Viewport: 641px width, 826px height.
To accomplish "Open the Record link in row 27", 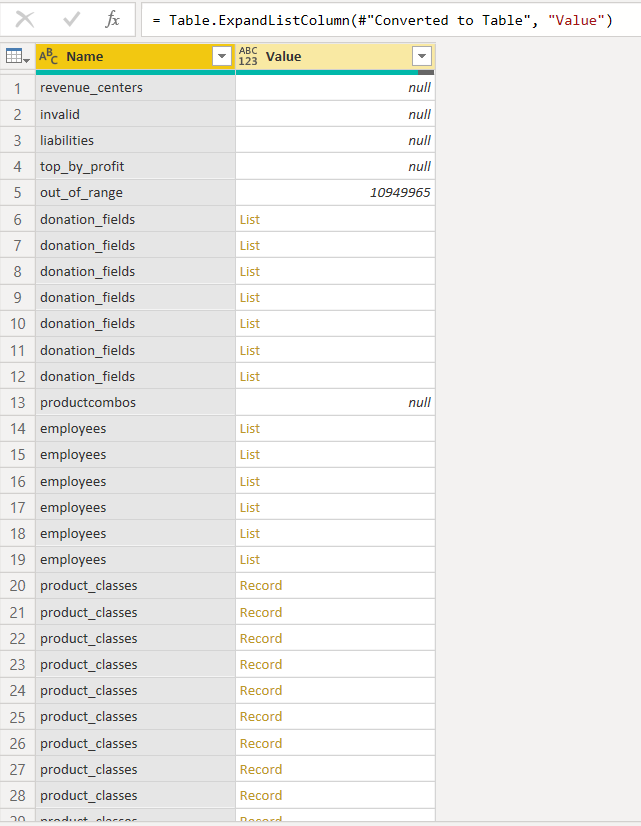I will 261,770.
